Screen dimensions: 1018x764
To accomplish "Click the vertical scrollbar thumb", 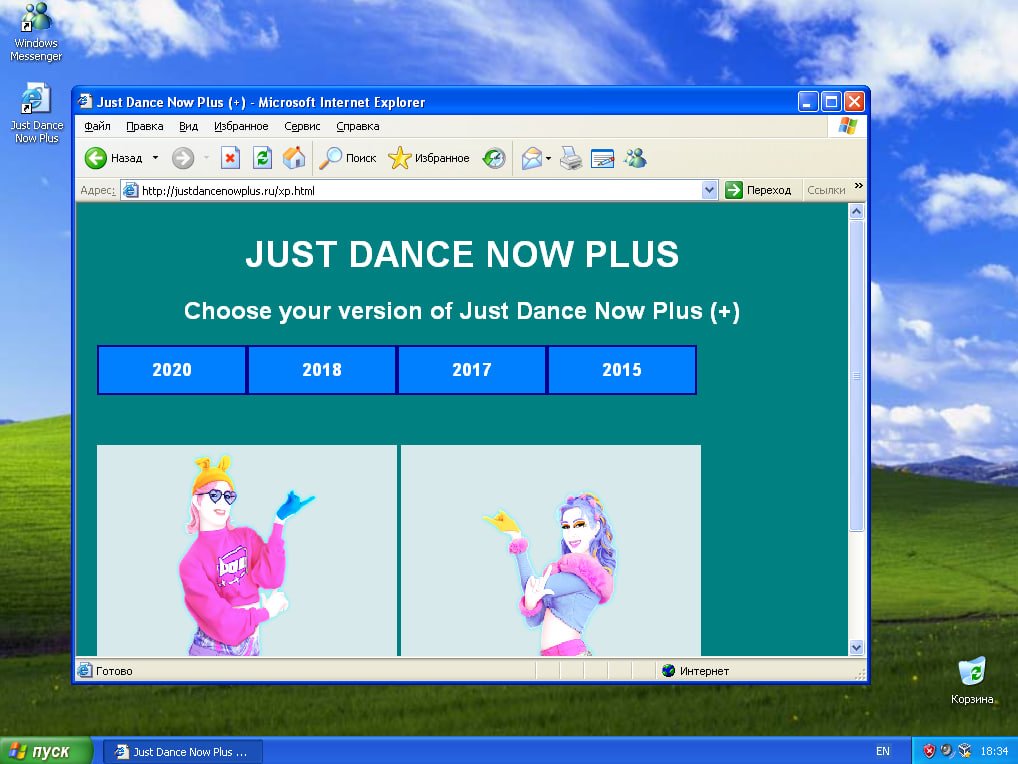I will (856, 376).
